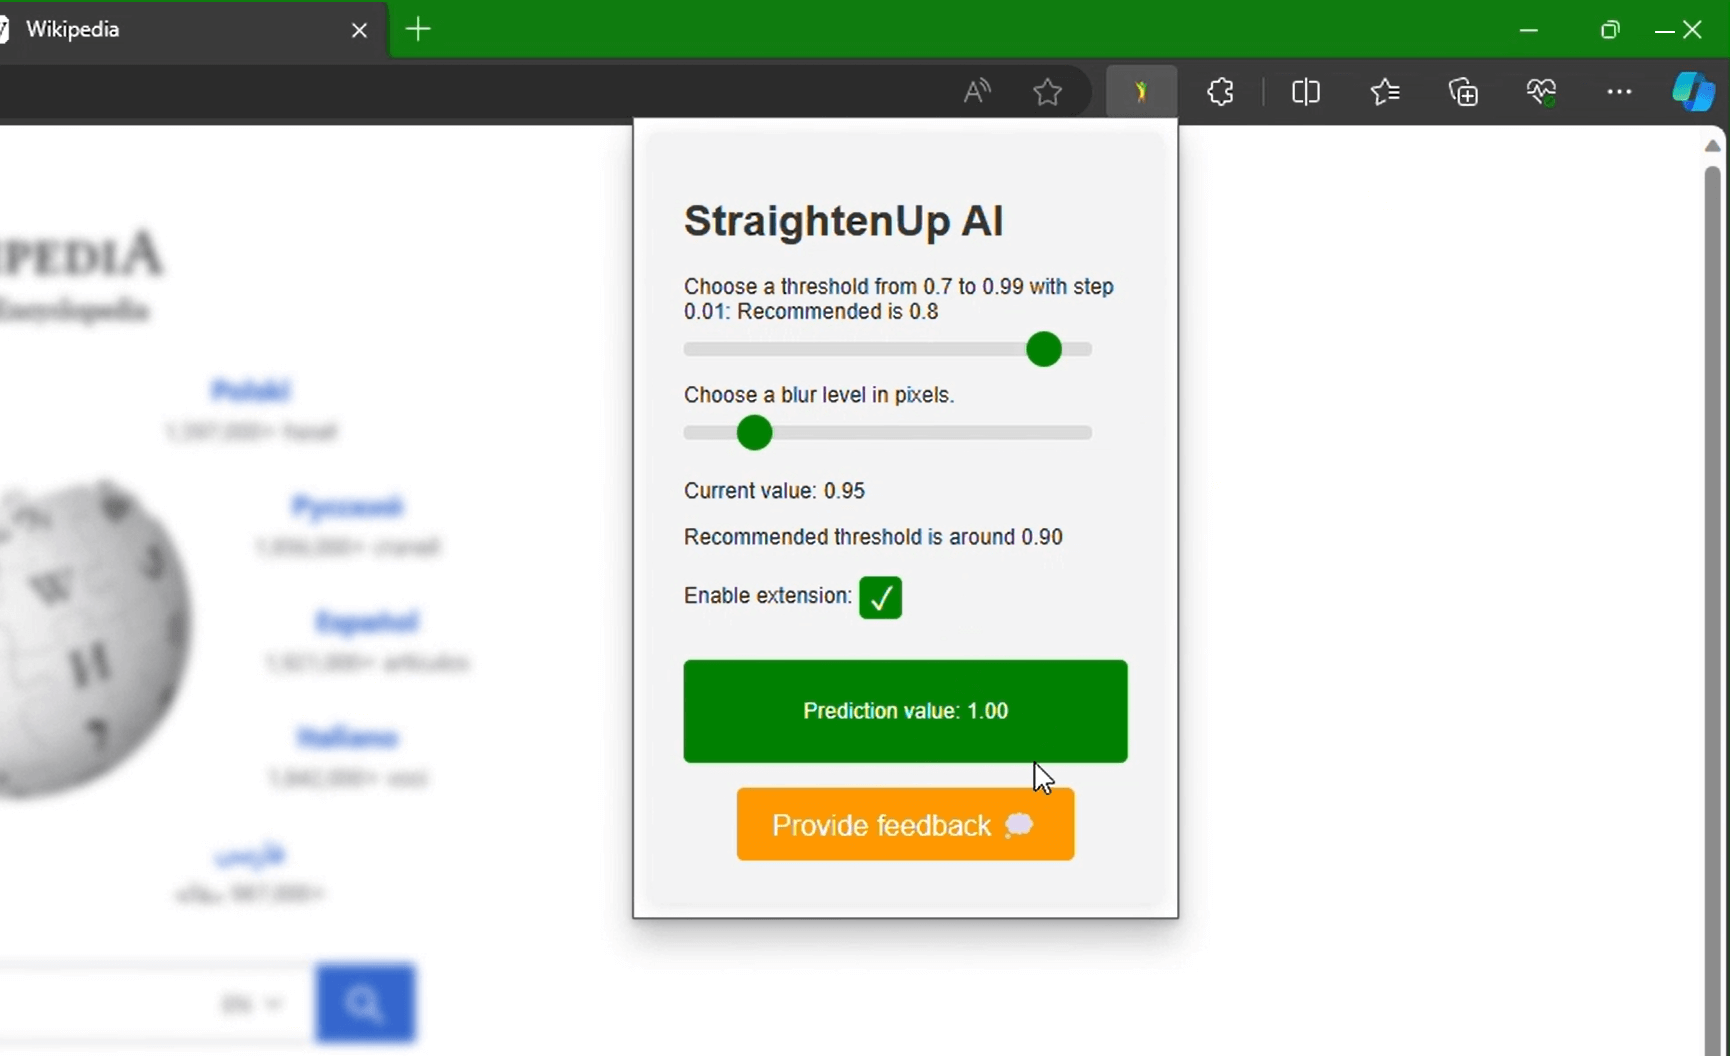
Task: Click the Read aloud icon in toolbar
Action: [976, 92]
